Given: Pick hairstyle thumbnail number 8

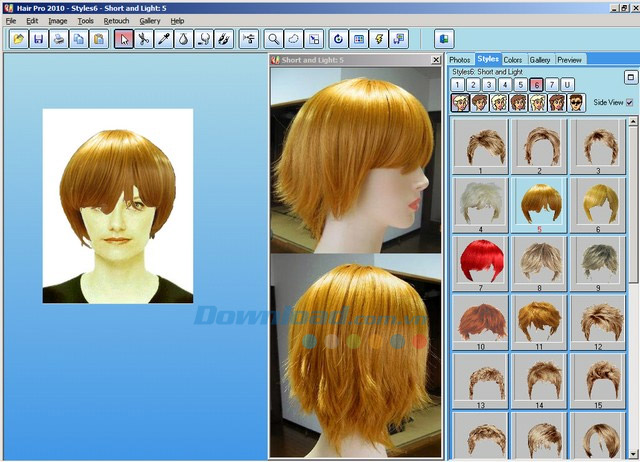Looking at the screenshot, I should point(539,264).
